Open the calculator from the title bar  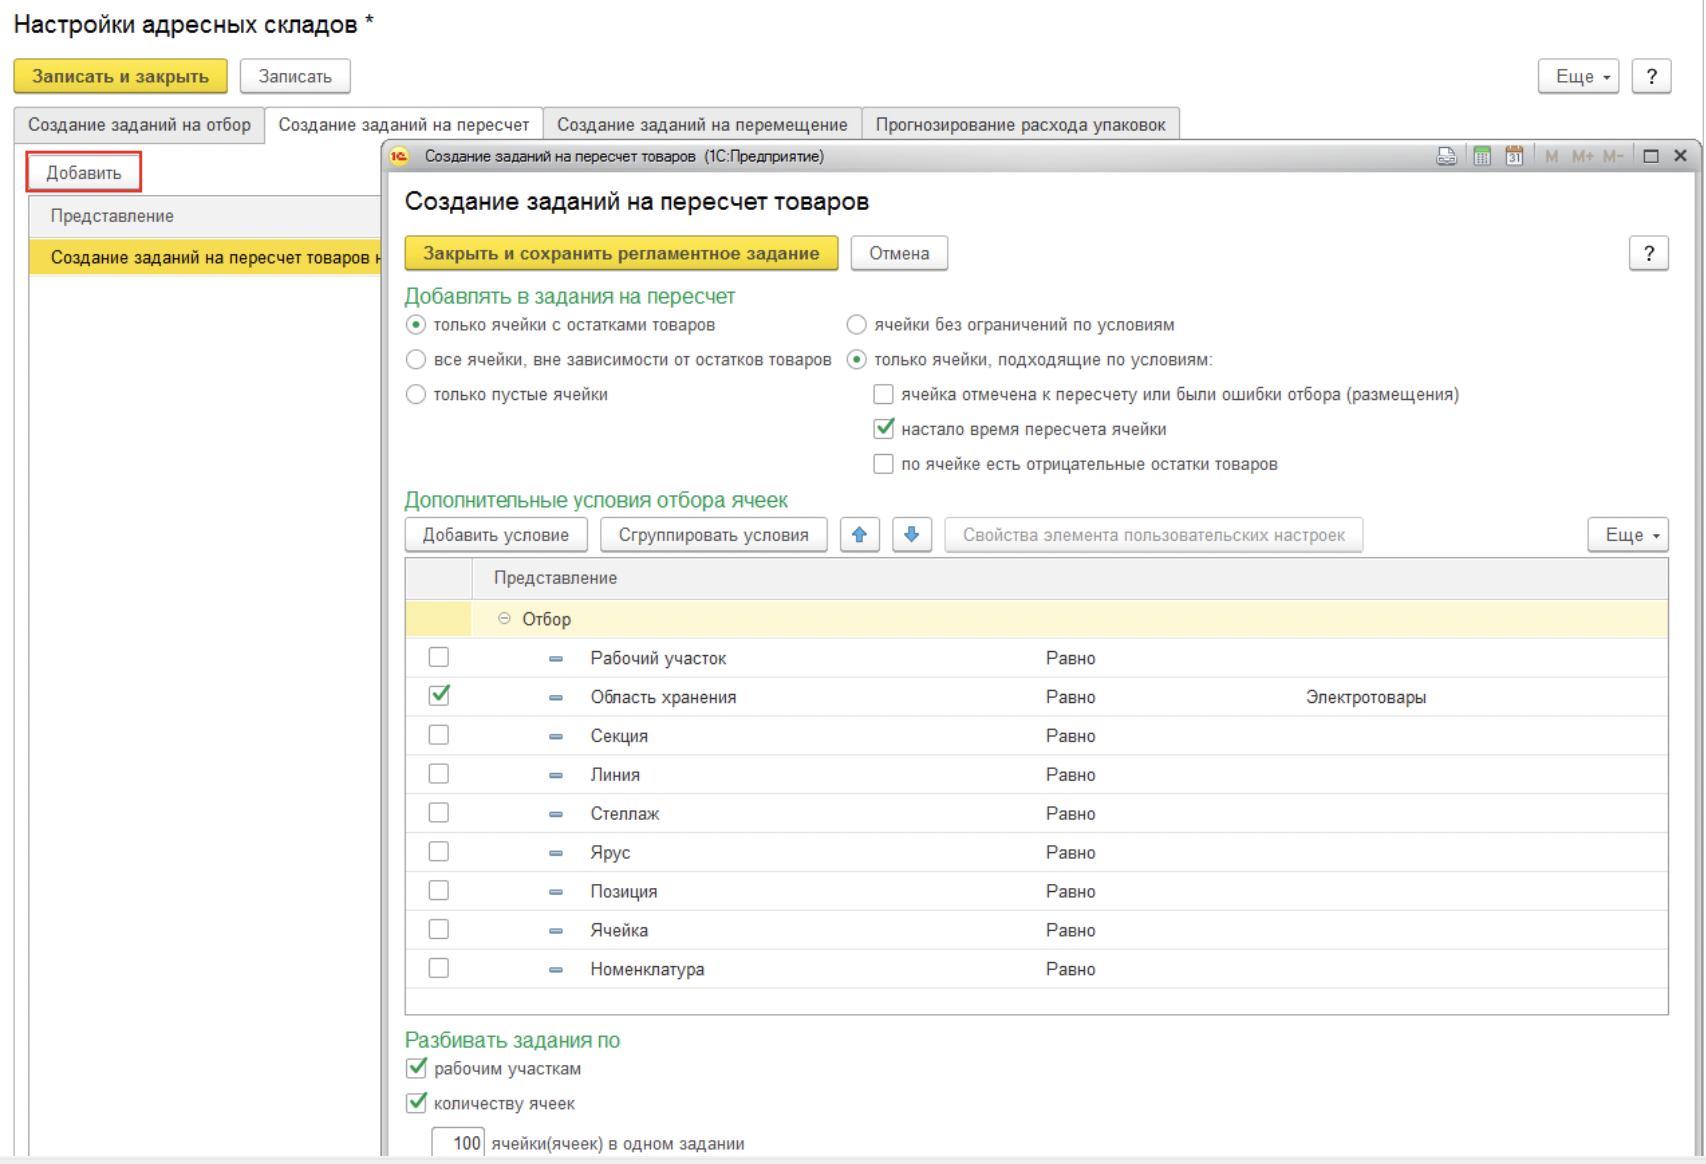click(1481, 156)
